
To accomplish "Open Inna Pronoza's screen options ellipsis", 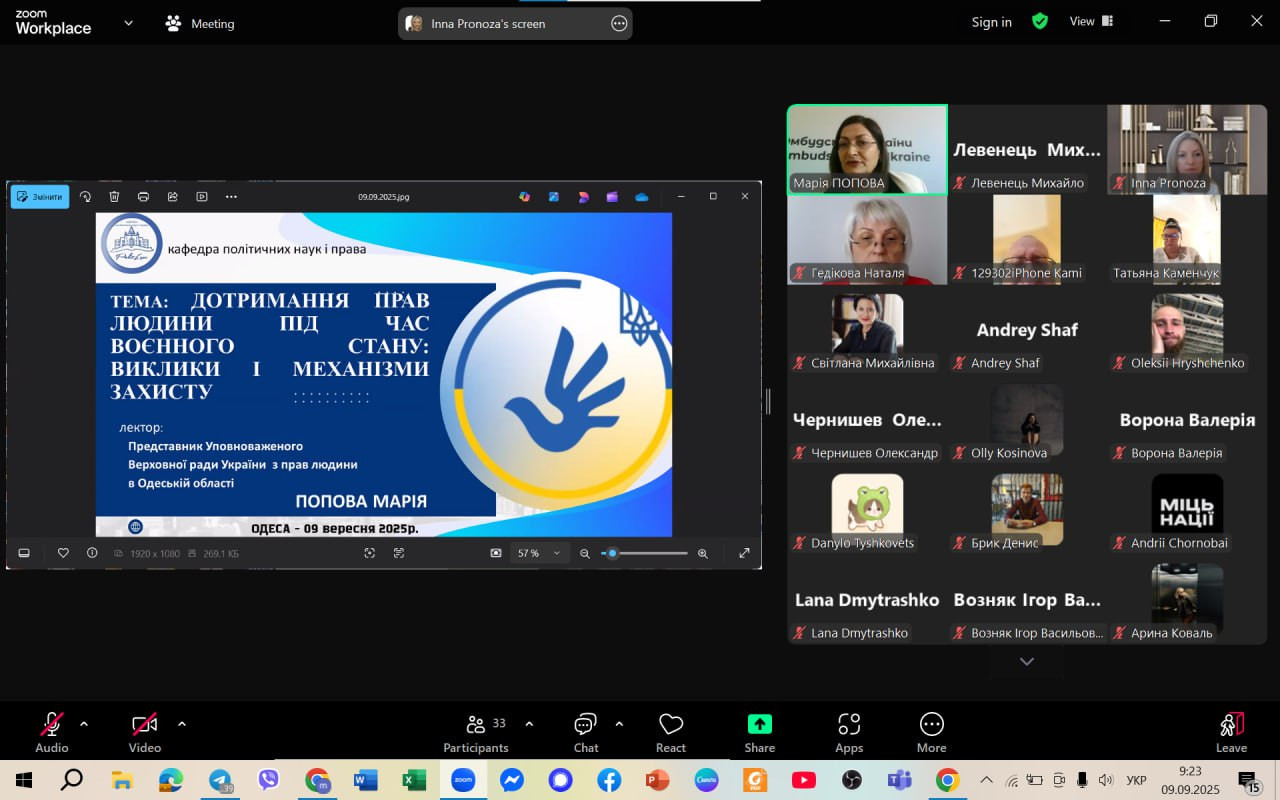I will (x=619, y=23).
